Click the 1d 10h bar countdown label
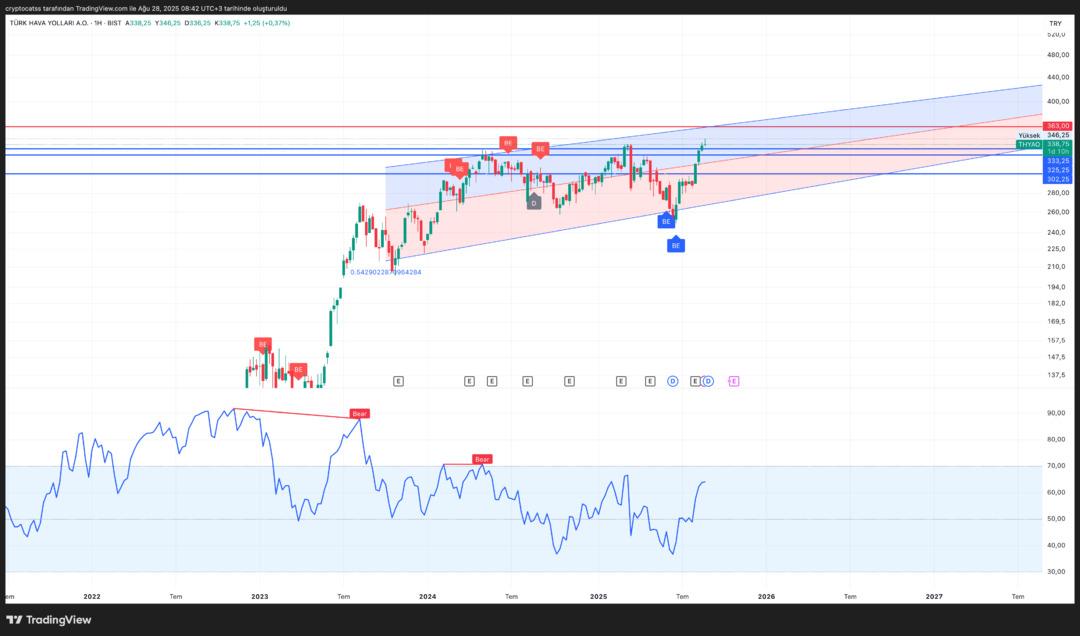Screen dimensions: 1080x636 click(x=1058, y=152)
